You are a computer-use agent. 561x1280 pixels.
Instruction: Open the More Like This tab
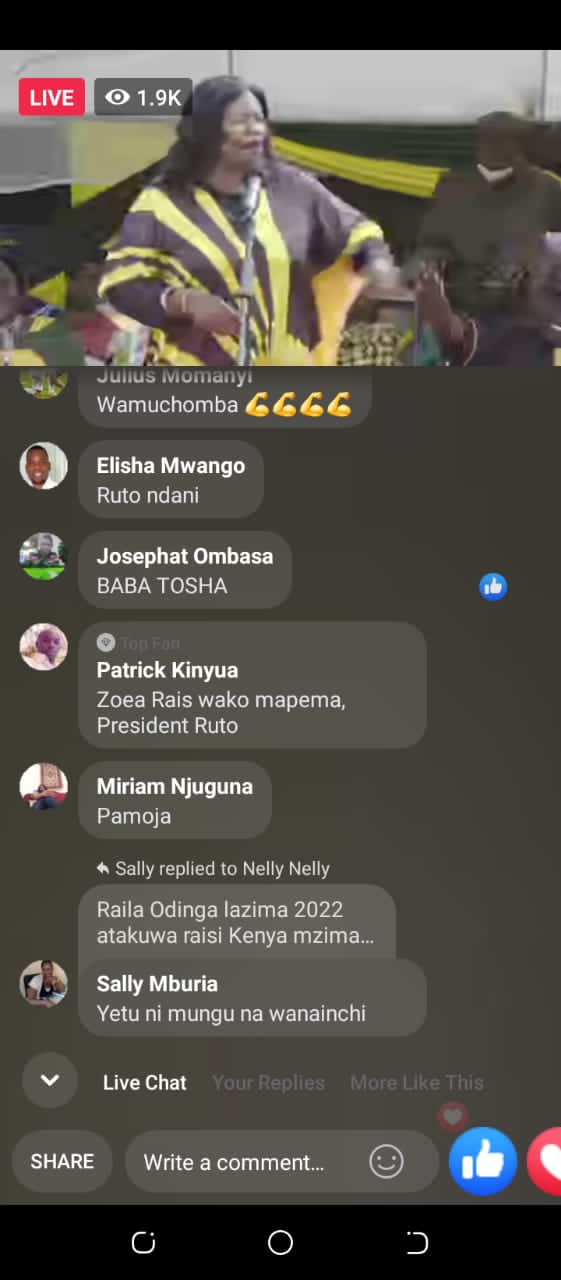(x=417, y=1082)
